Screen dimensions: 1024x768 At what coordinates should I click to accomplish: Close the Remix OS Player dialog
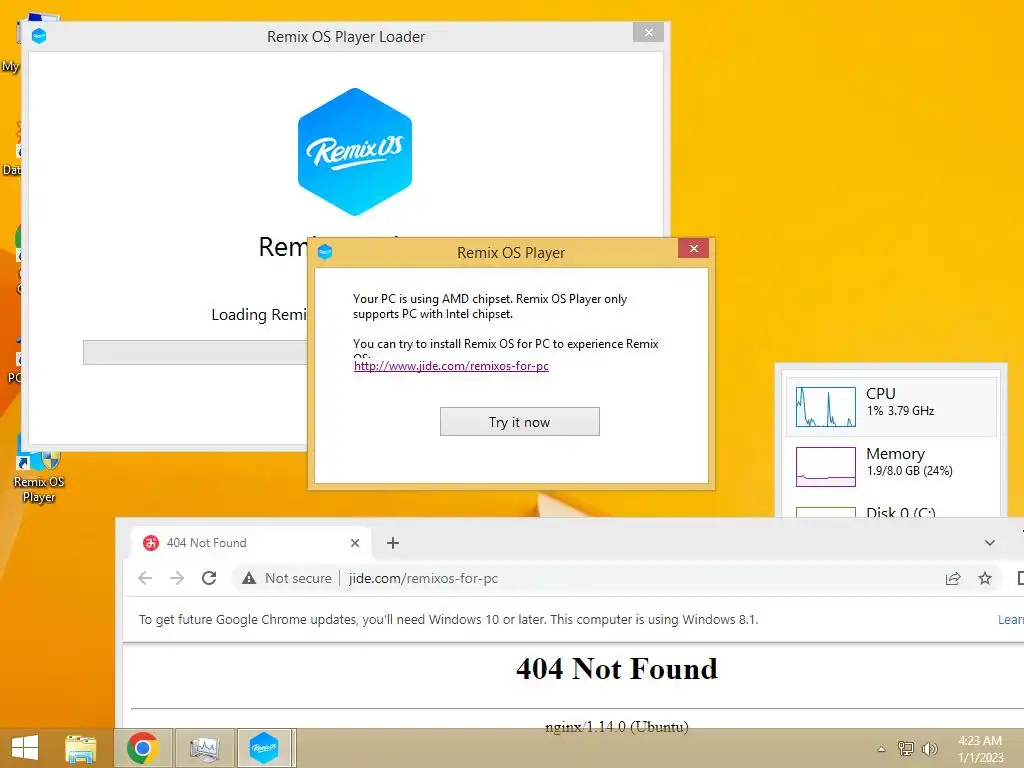[694, 248]
